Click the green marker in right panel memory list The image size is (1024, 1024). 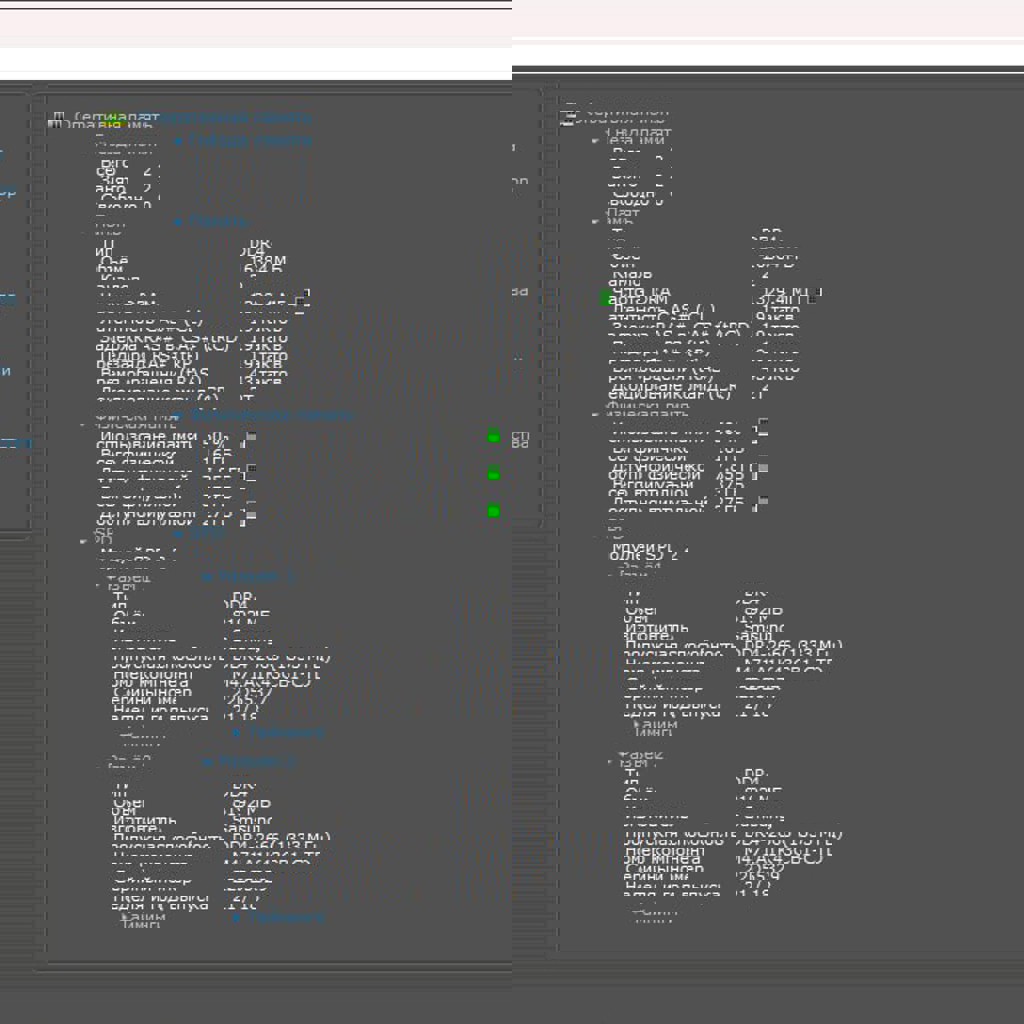605,298
